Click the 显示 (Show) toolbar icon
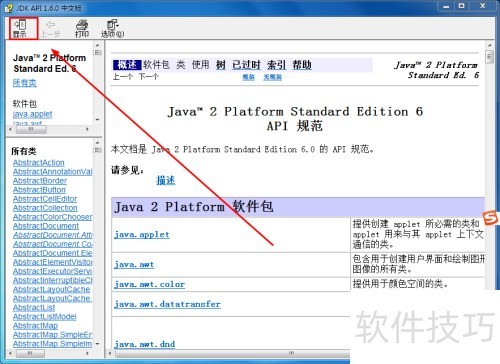This screenshot has height=364, width=500. [20, 29]
